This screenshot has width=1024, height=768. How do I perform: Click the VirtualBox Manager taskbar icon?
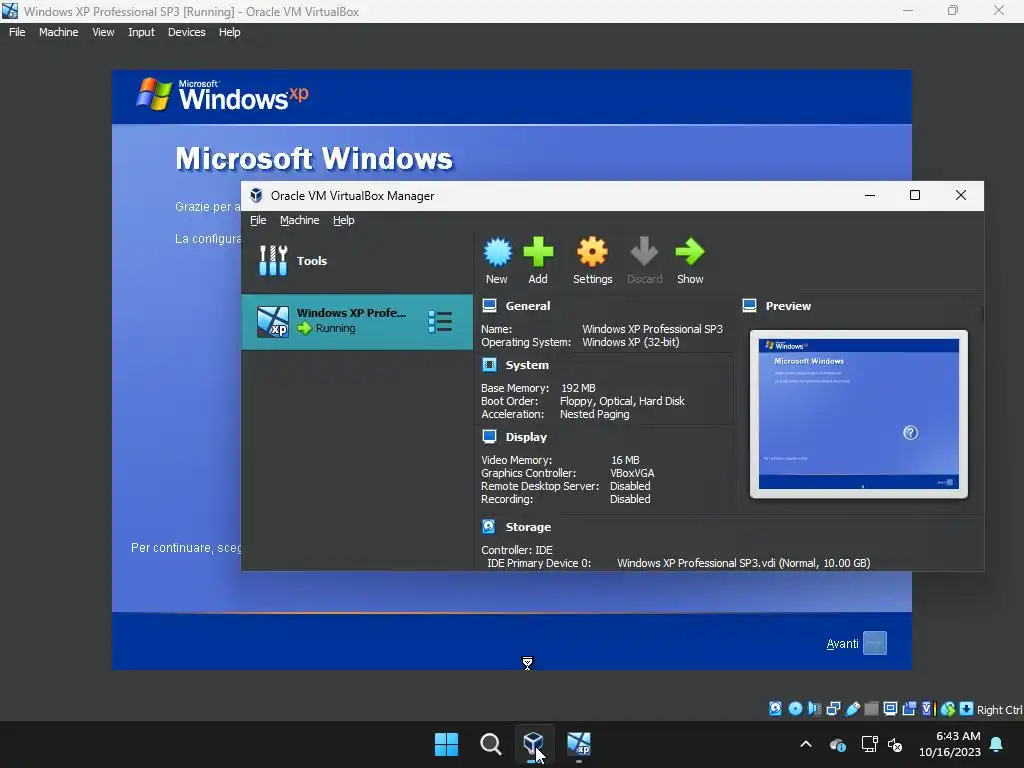tap(534, 744)
